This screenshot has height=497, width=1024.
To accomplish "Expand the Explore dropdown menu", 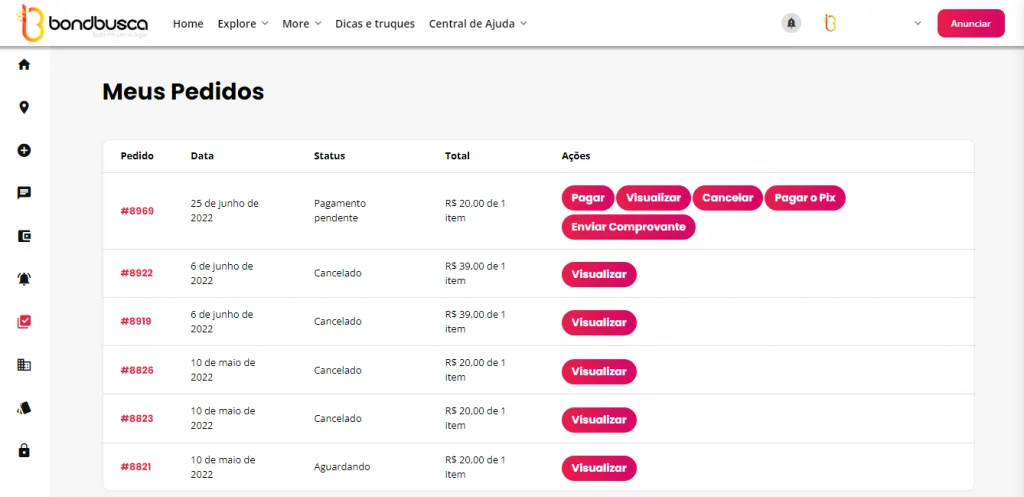I will click(x=243, y=23).
